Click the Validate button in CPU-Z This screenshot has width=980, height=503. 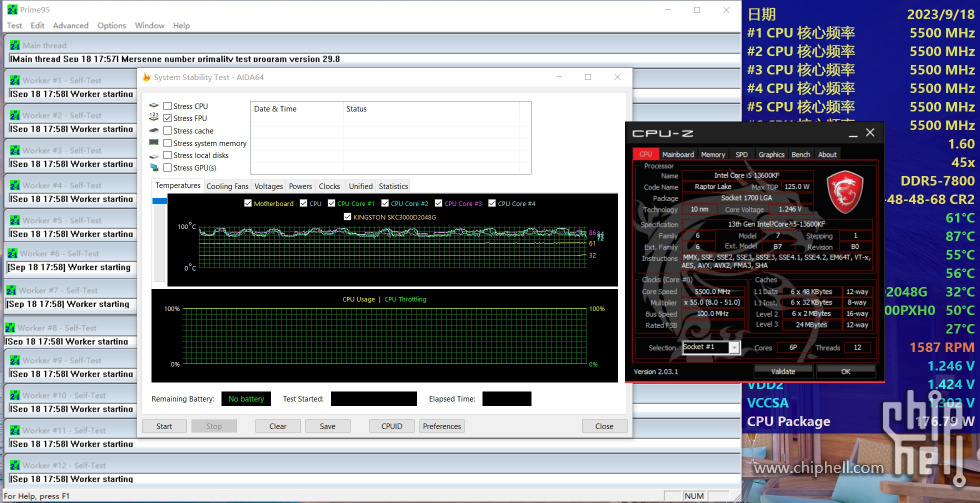[783, 371]
